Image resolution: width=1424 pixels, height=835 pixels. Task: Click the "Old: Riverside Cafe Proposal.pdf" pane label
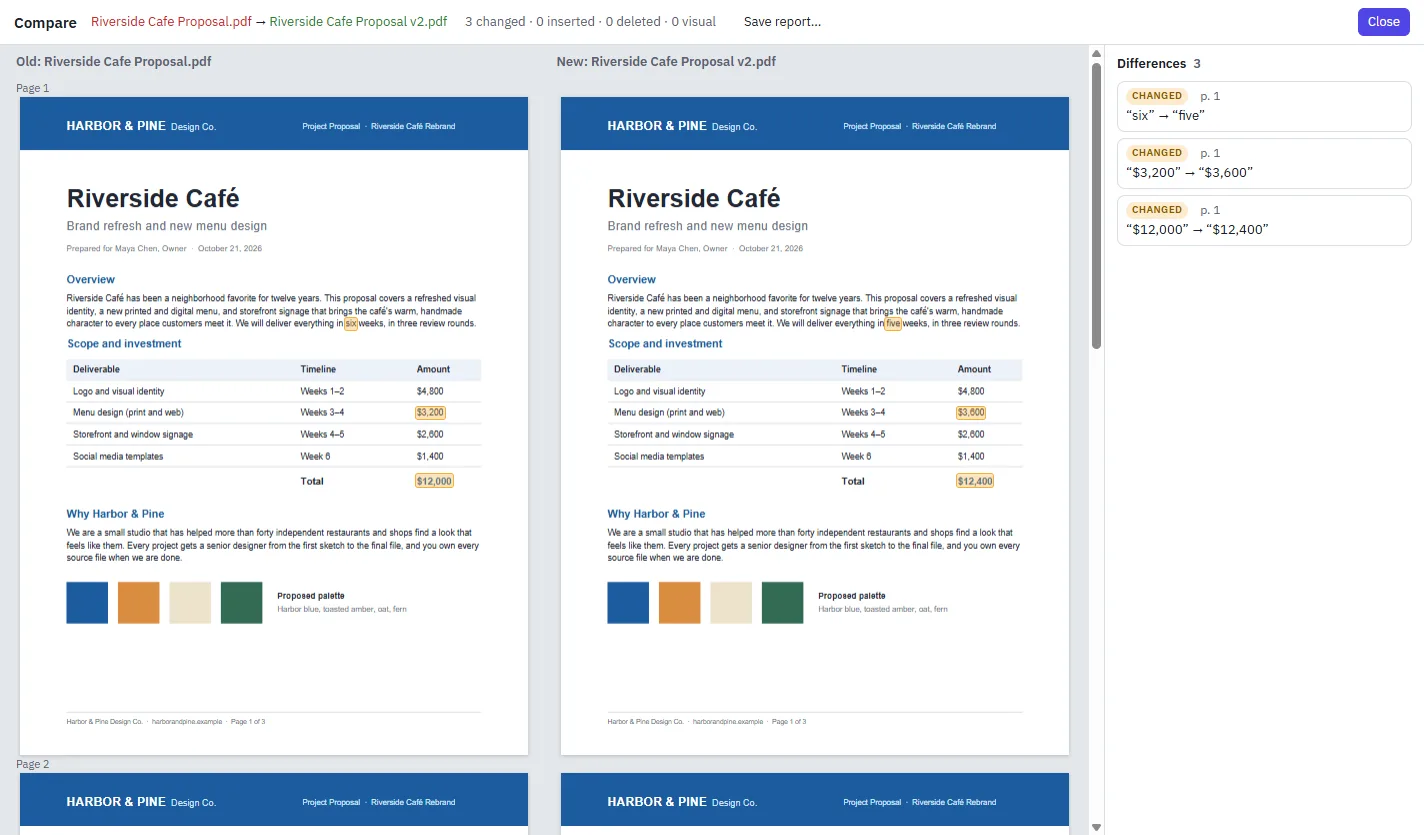[114, 61]
